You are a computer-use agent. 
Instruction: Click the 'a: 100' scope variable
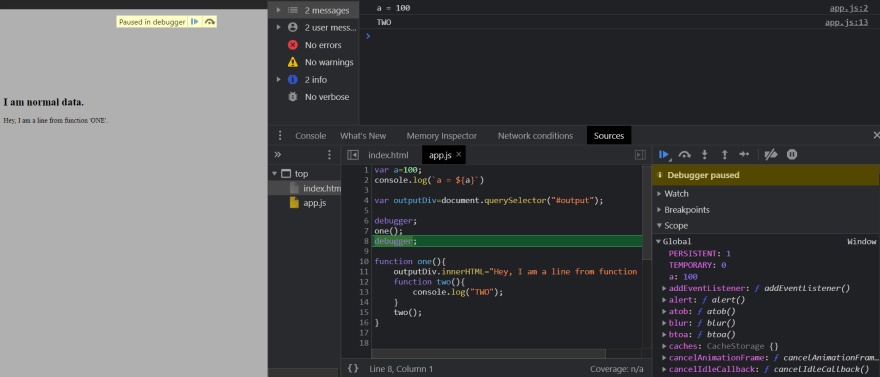683,277
